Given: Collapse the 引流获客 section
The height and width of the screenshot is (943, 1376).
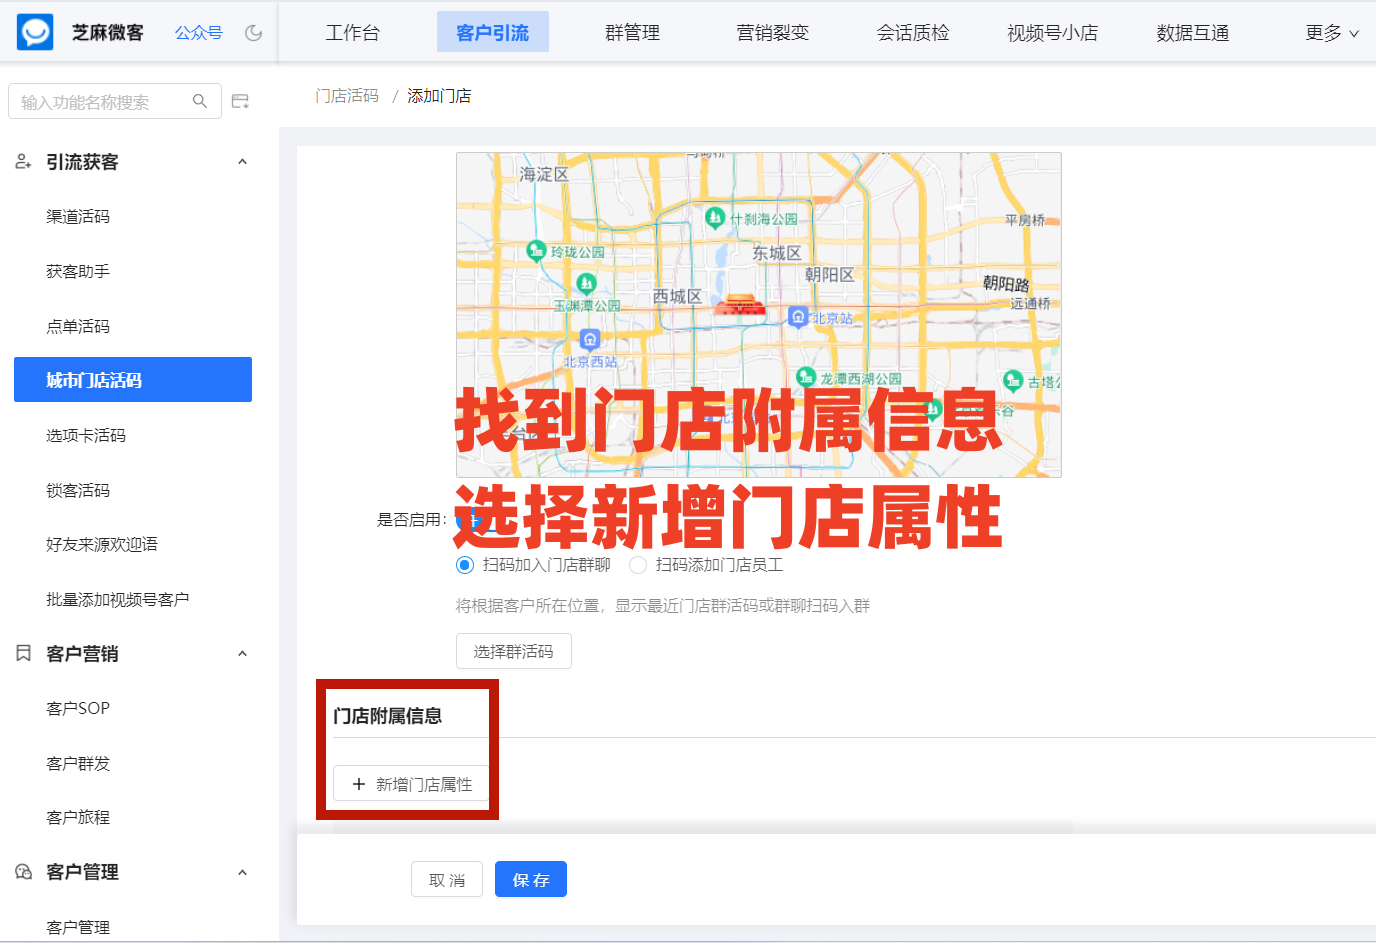Looking at the screenshot, I should pos(242,162).
